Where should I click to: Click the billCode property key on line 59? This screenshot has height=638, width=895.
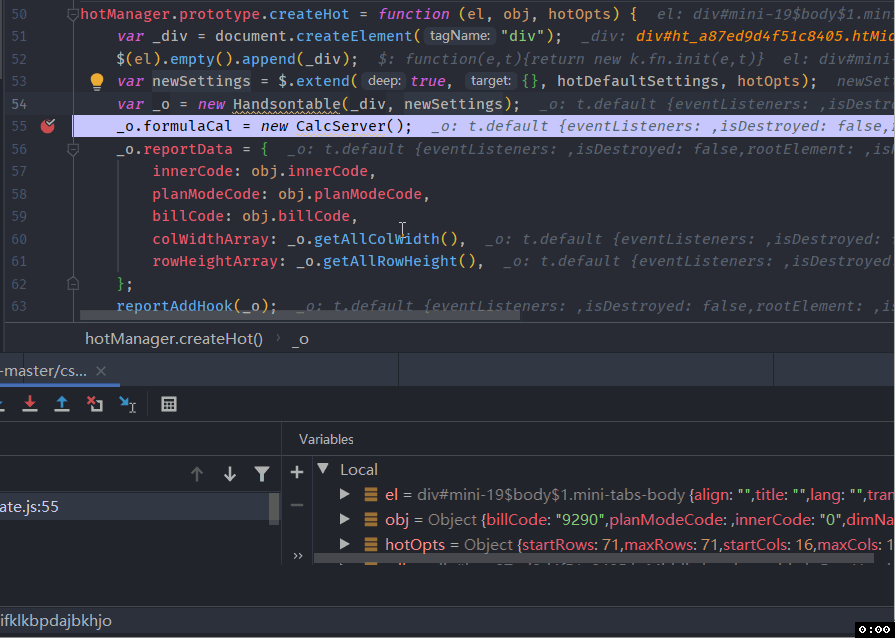188,216
